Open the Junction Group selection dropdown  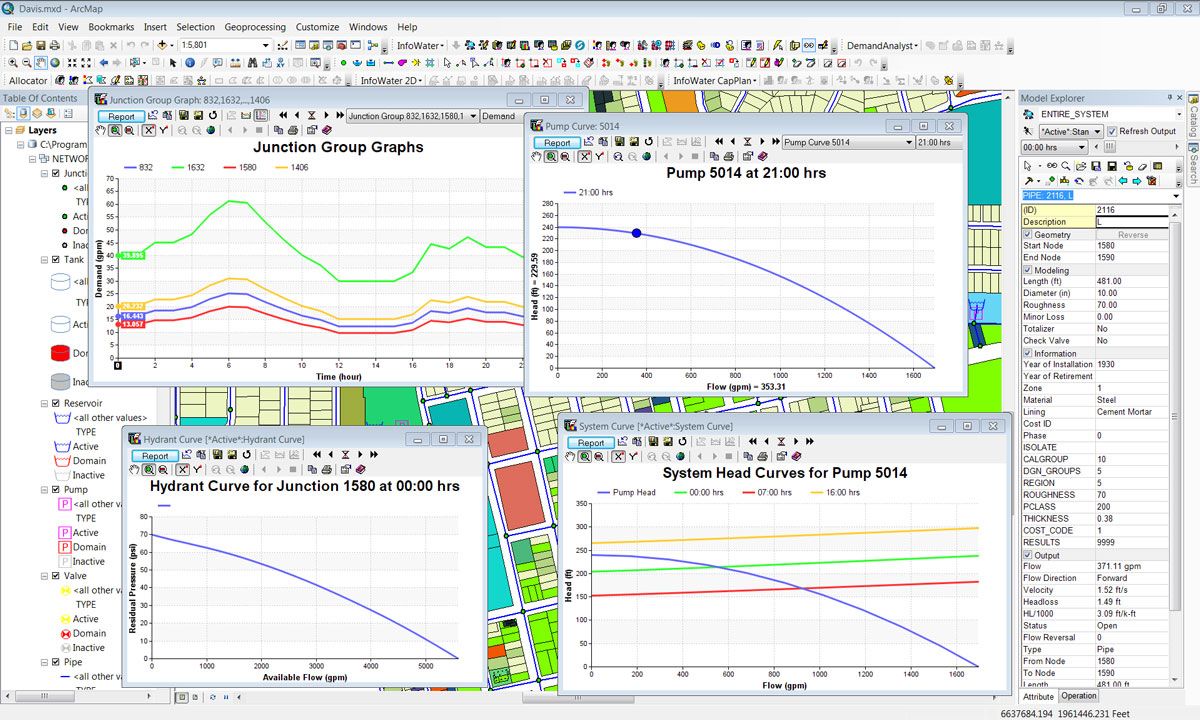click(473, 116)
